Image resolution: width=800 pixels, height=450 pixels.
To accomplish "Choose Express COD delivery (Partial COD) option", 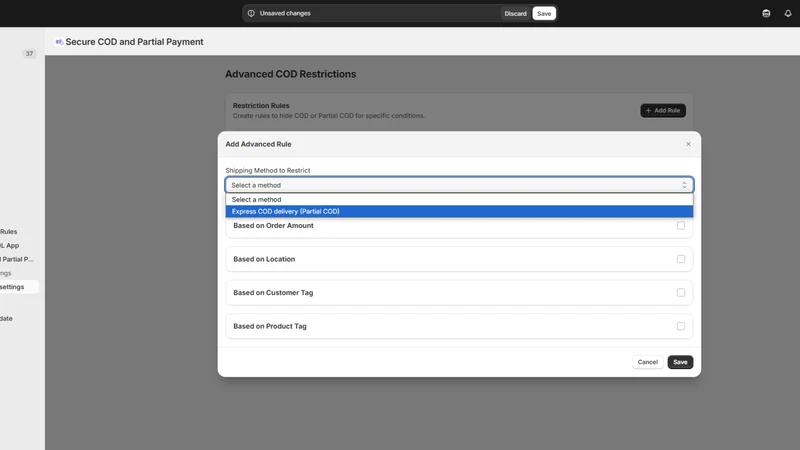I will click(459, 211).
